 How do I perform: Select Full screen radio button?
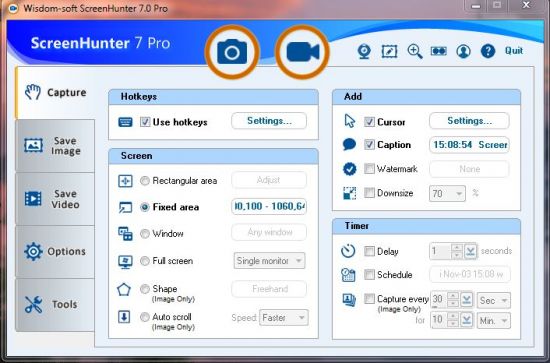click(x=145, y=261)
